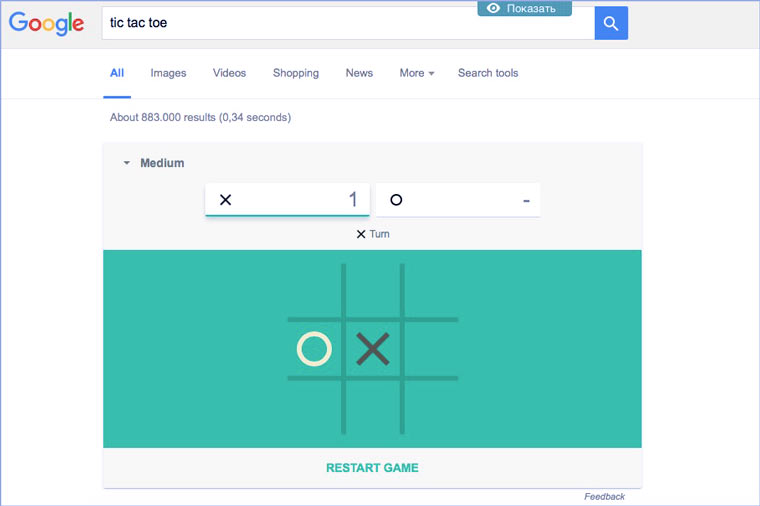Click the About 883.000 results text
The height and width of the screenshot is (506, 760).
200,117
